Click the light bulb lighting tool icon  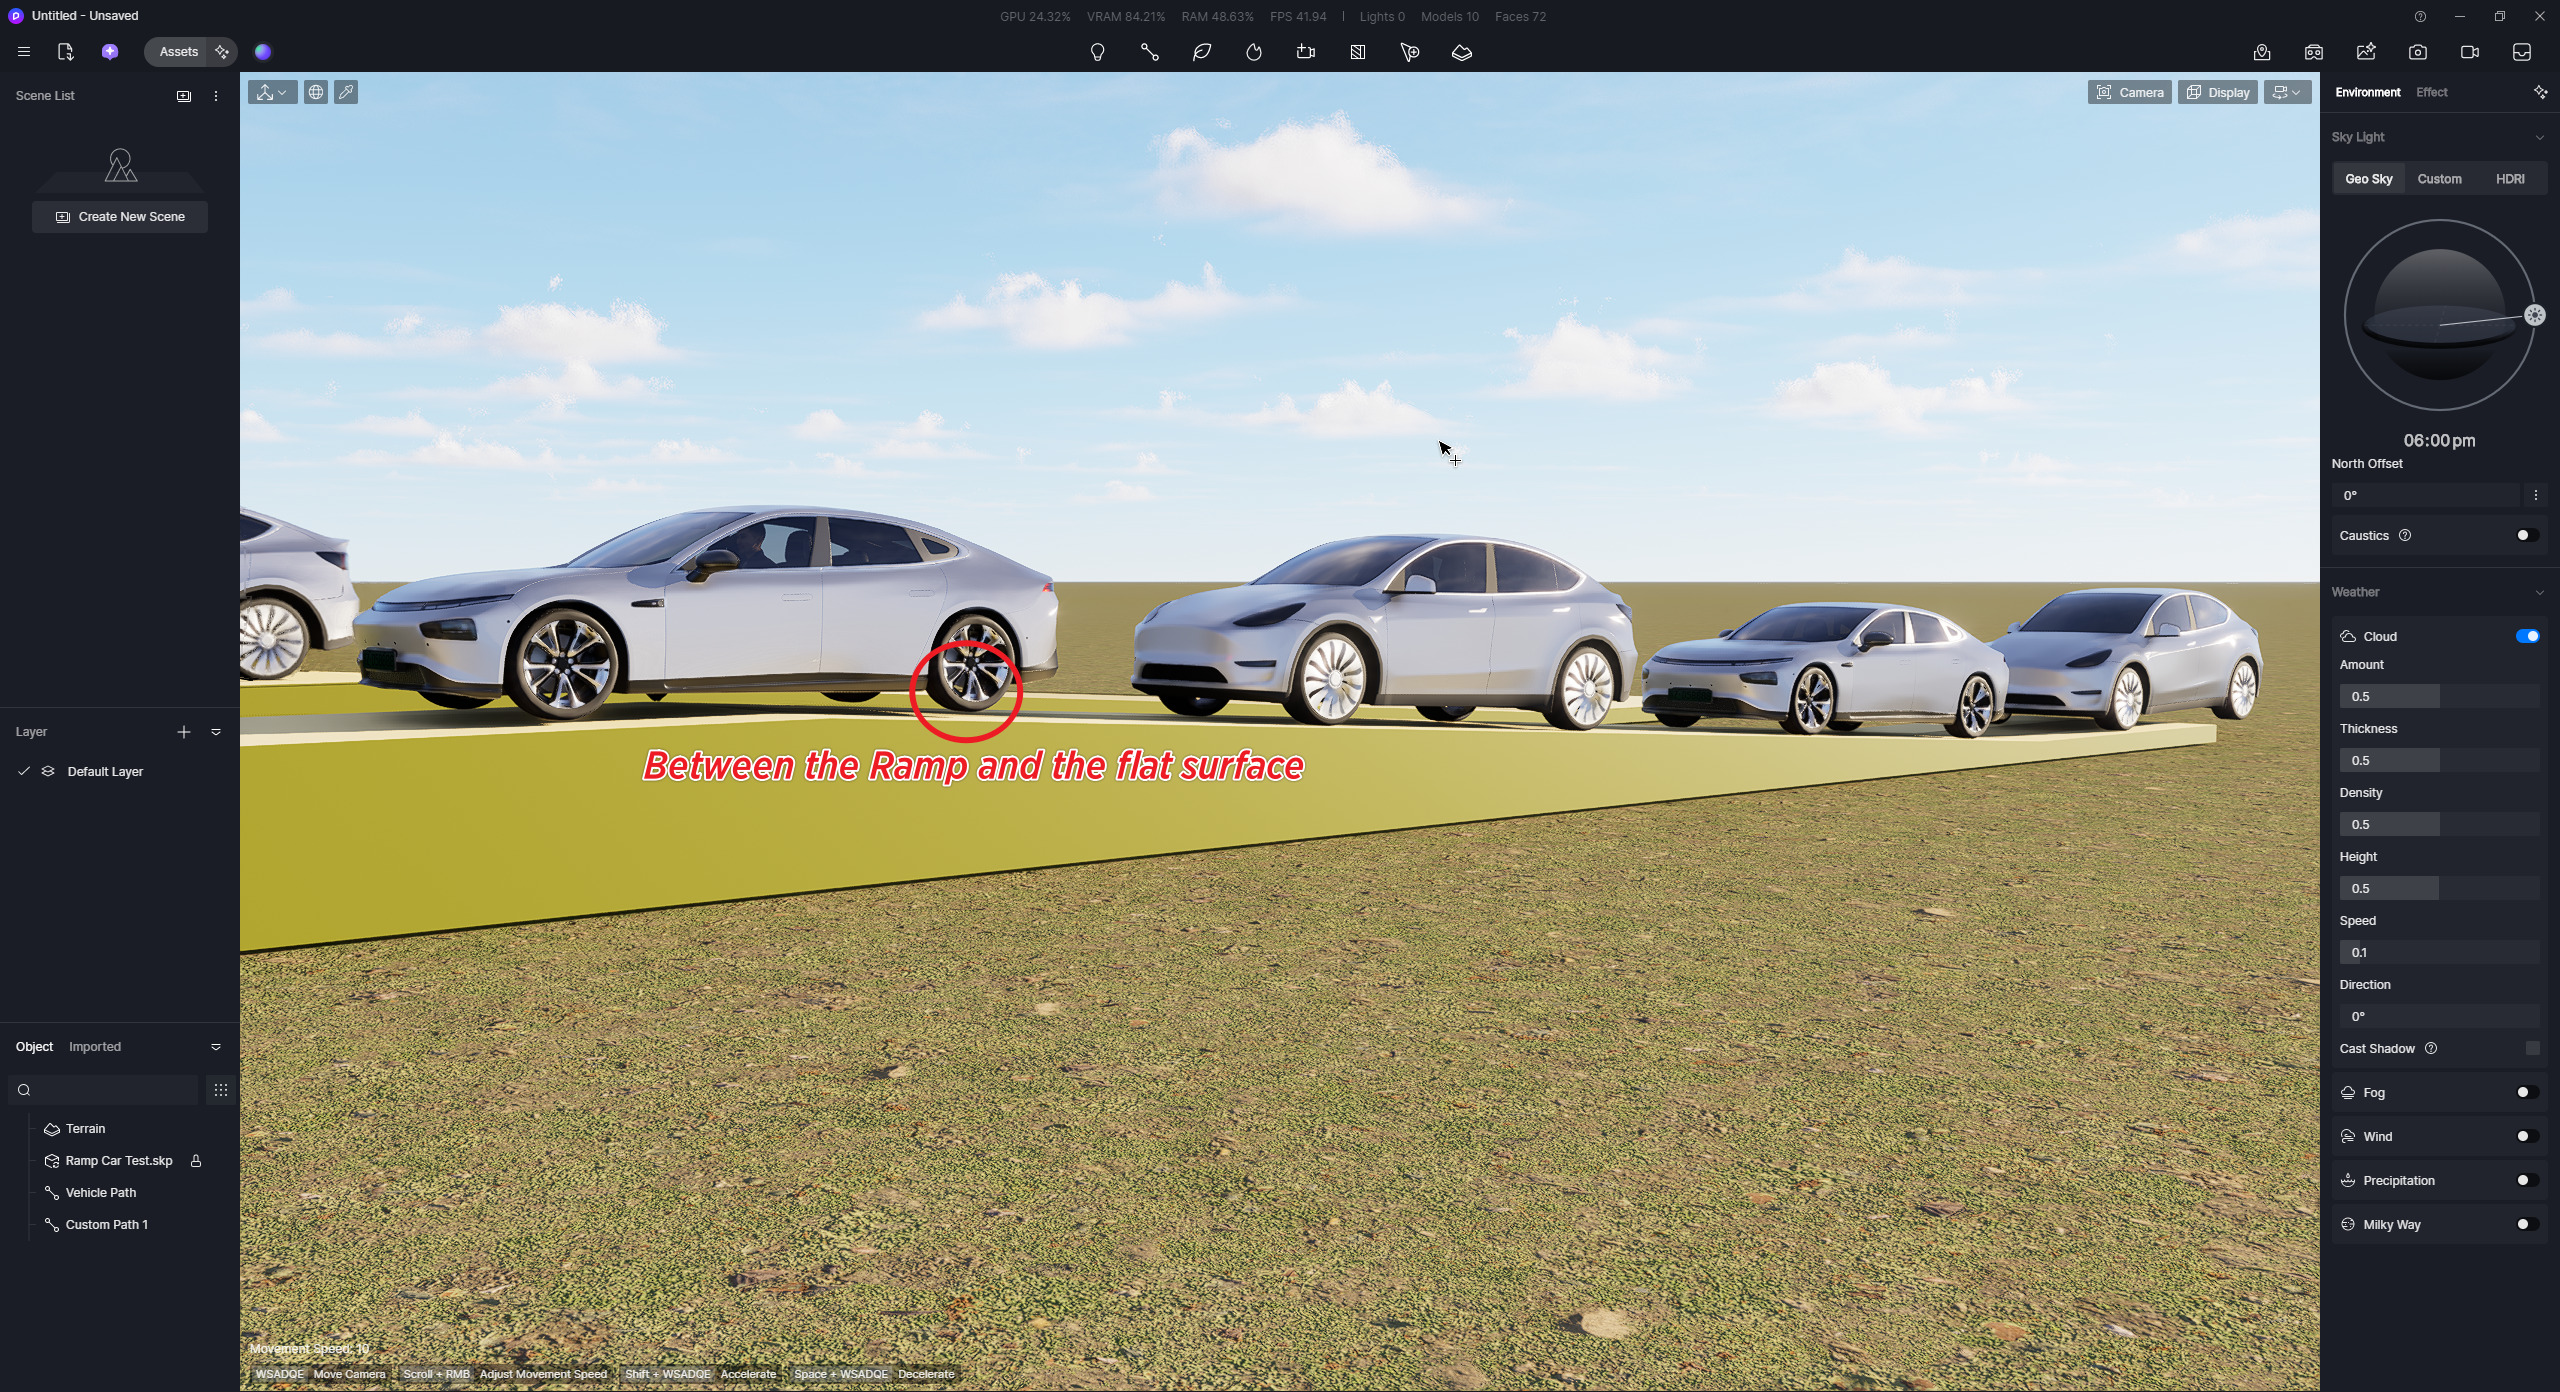pyautogui.click(x=1097, y=52)
